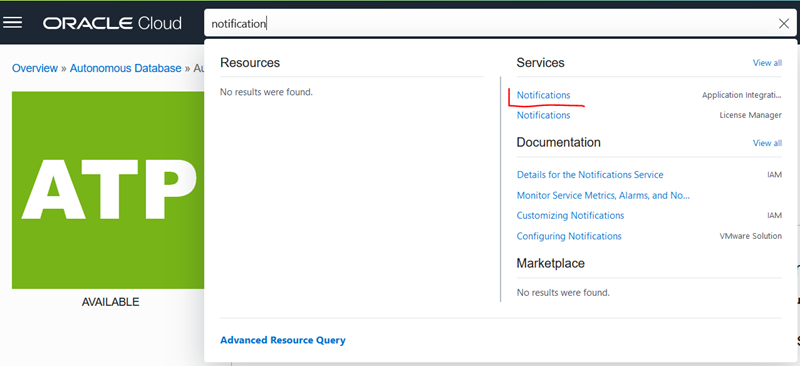Go to Overview breadcrumb

coord(35,68)
